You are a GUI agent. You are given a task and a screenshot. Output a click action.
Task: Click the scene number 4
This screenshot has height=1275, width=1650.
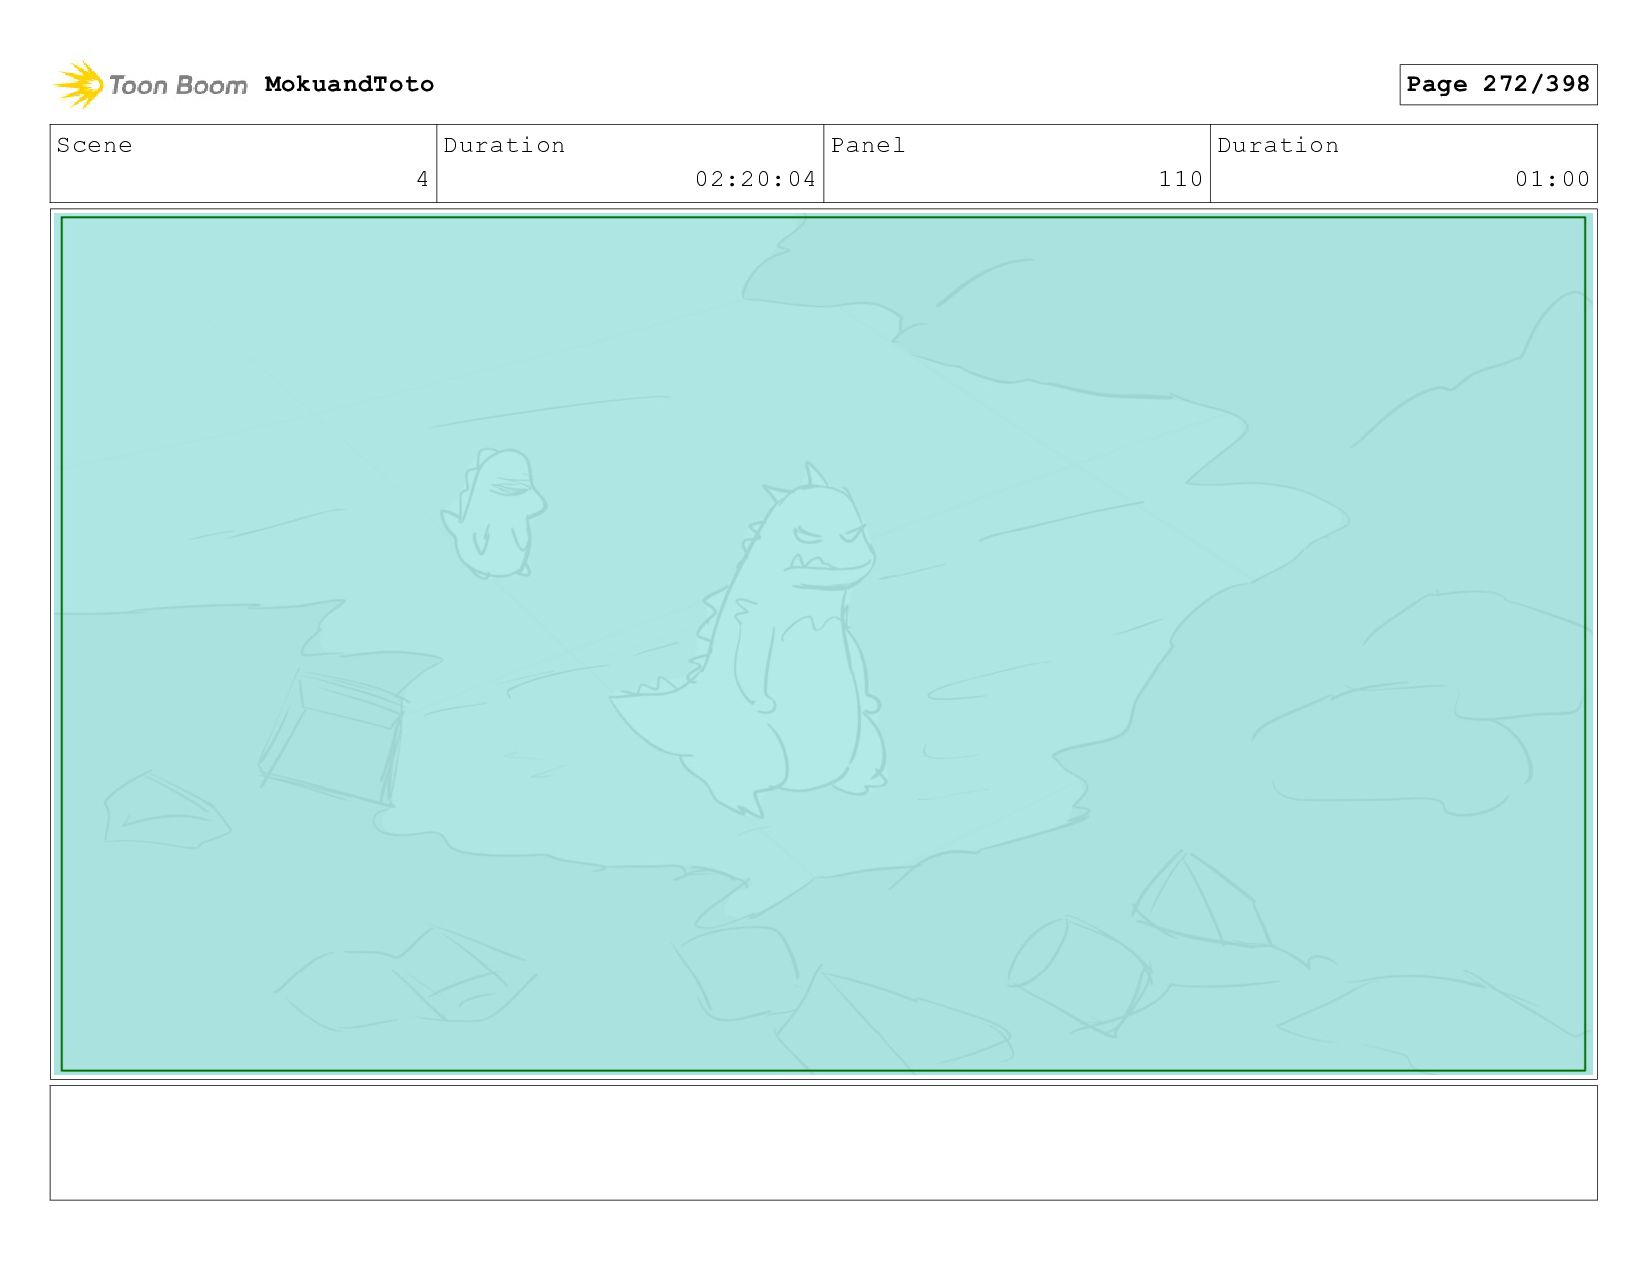tap(422, 179)
